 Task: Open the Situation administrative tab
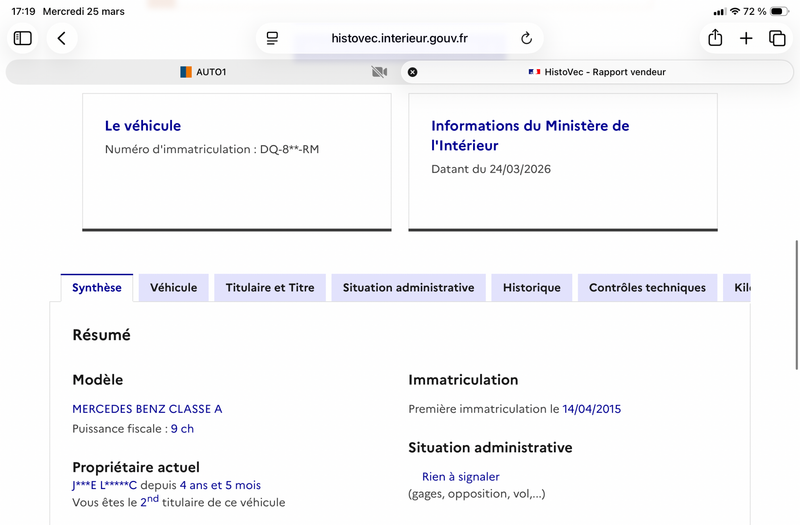[x=408, y=288]
